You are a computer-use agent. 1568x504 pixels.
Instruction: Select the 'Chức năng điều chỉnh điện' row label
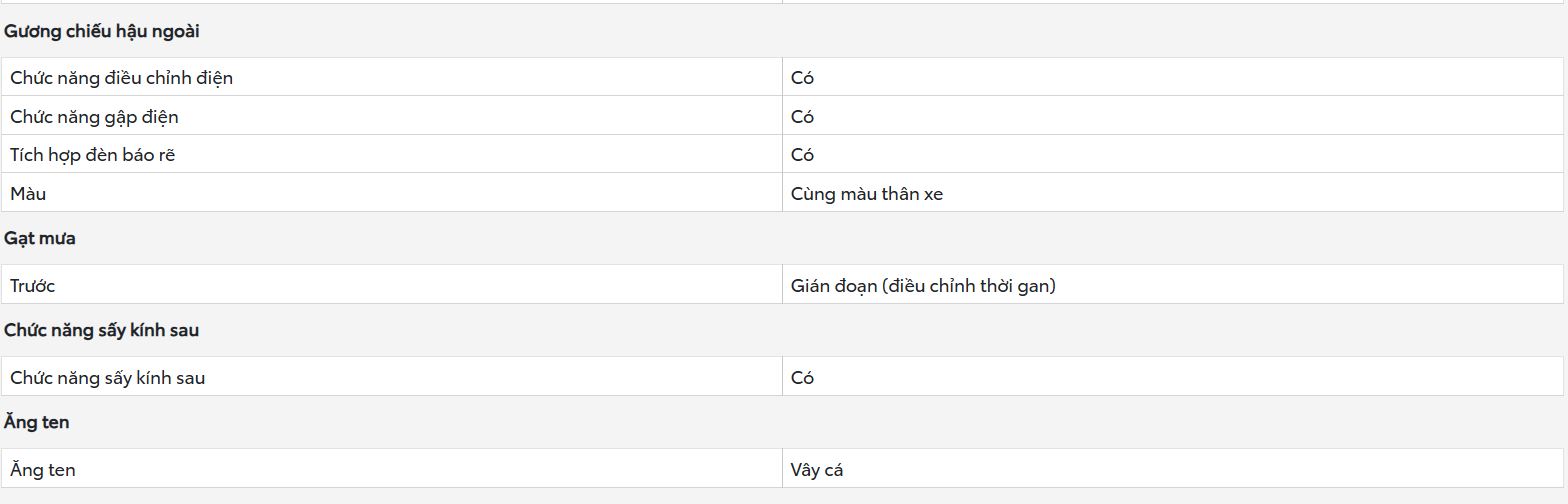tap(121, 77)
